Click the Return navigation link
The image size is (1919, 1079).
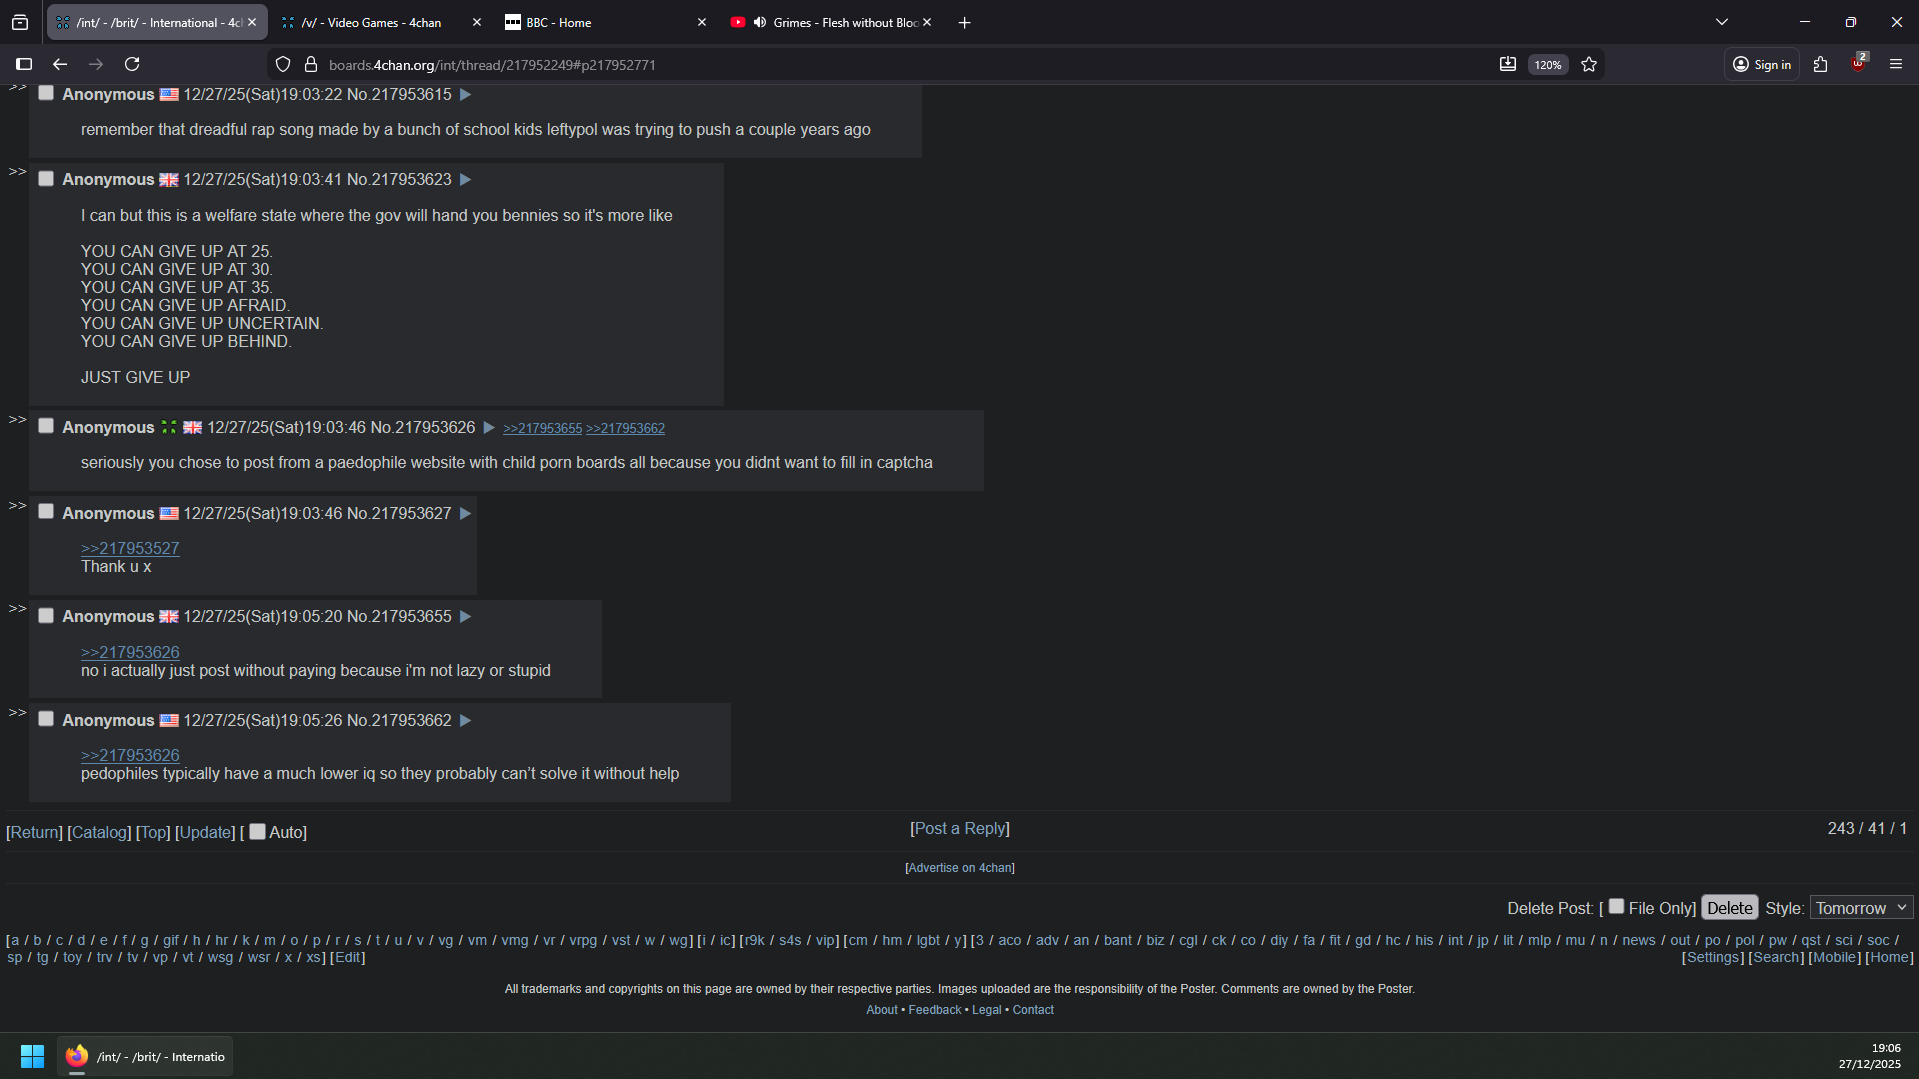click(34, 832)
